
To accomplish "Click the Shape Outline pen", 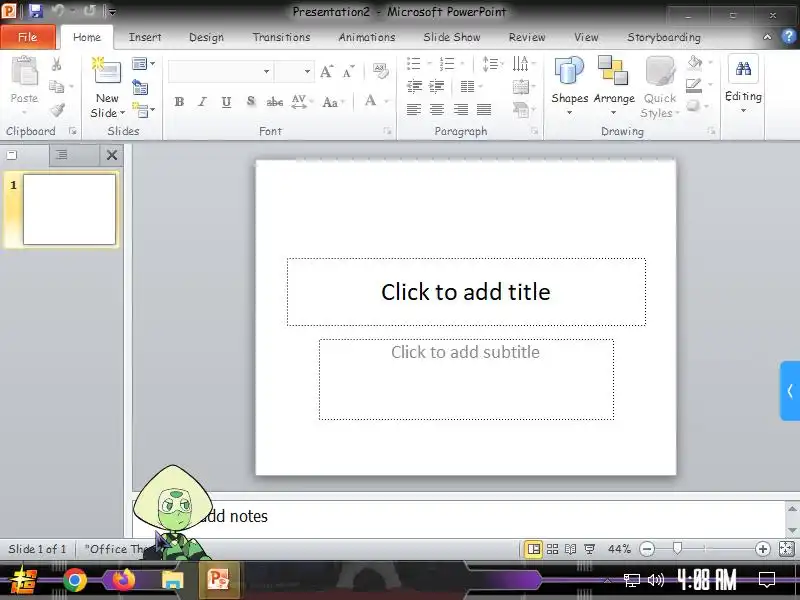I will (694, 85).
